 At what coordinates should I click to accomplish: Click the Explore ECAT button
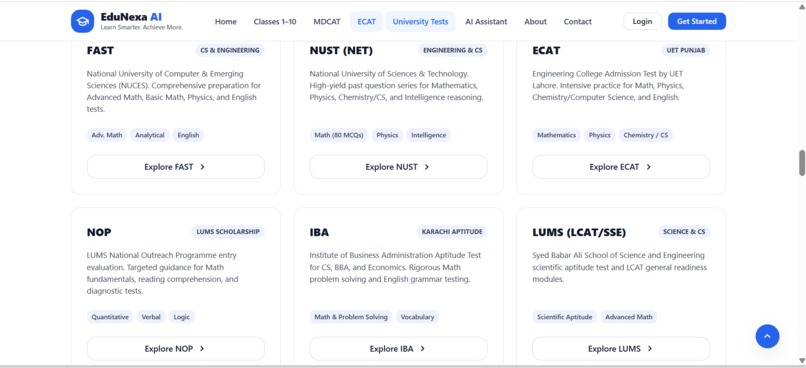[x=621, y=167]
